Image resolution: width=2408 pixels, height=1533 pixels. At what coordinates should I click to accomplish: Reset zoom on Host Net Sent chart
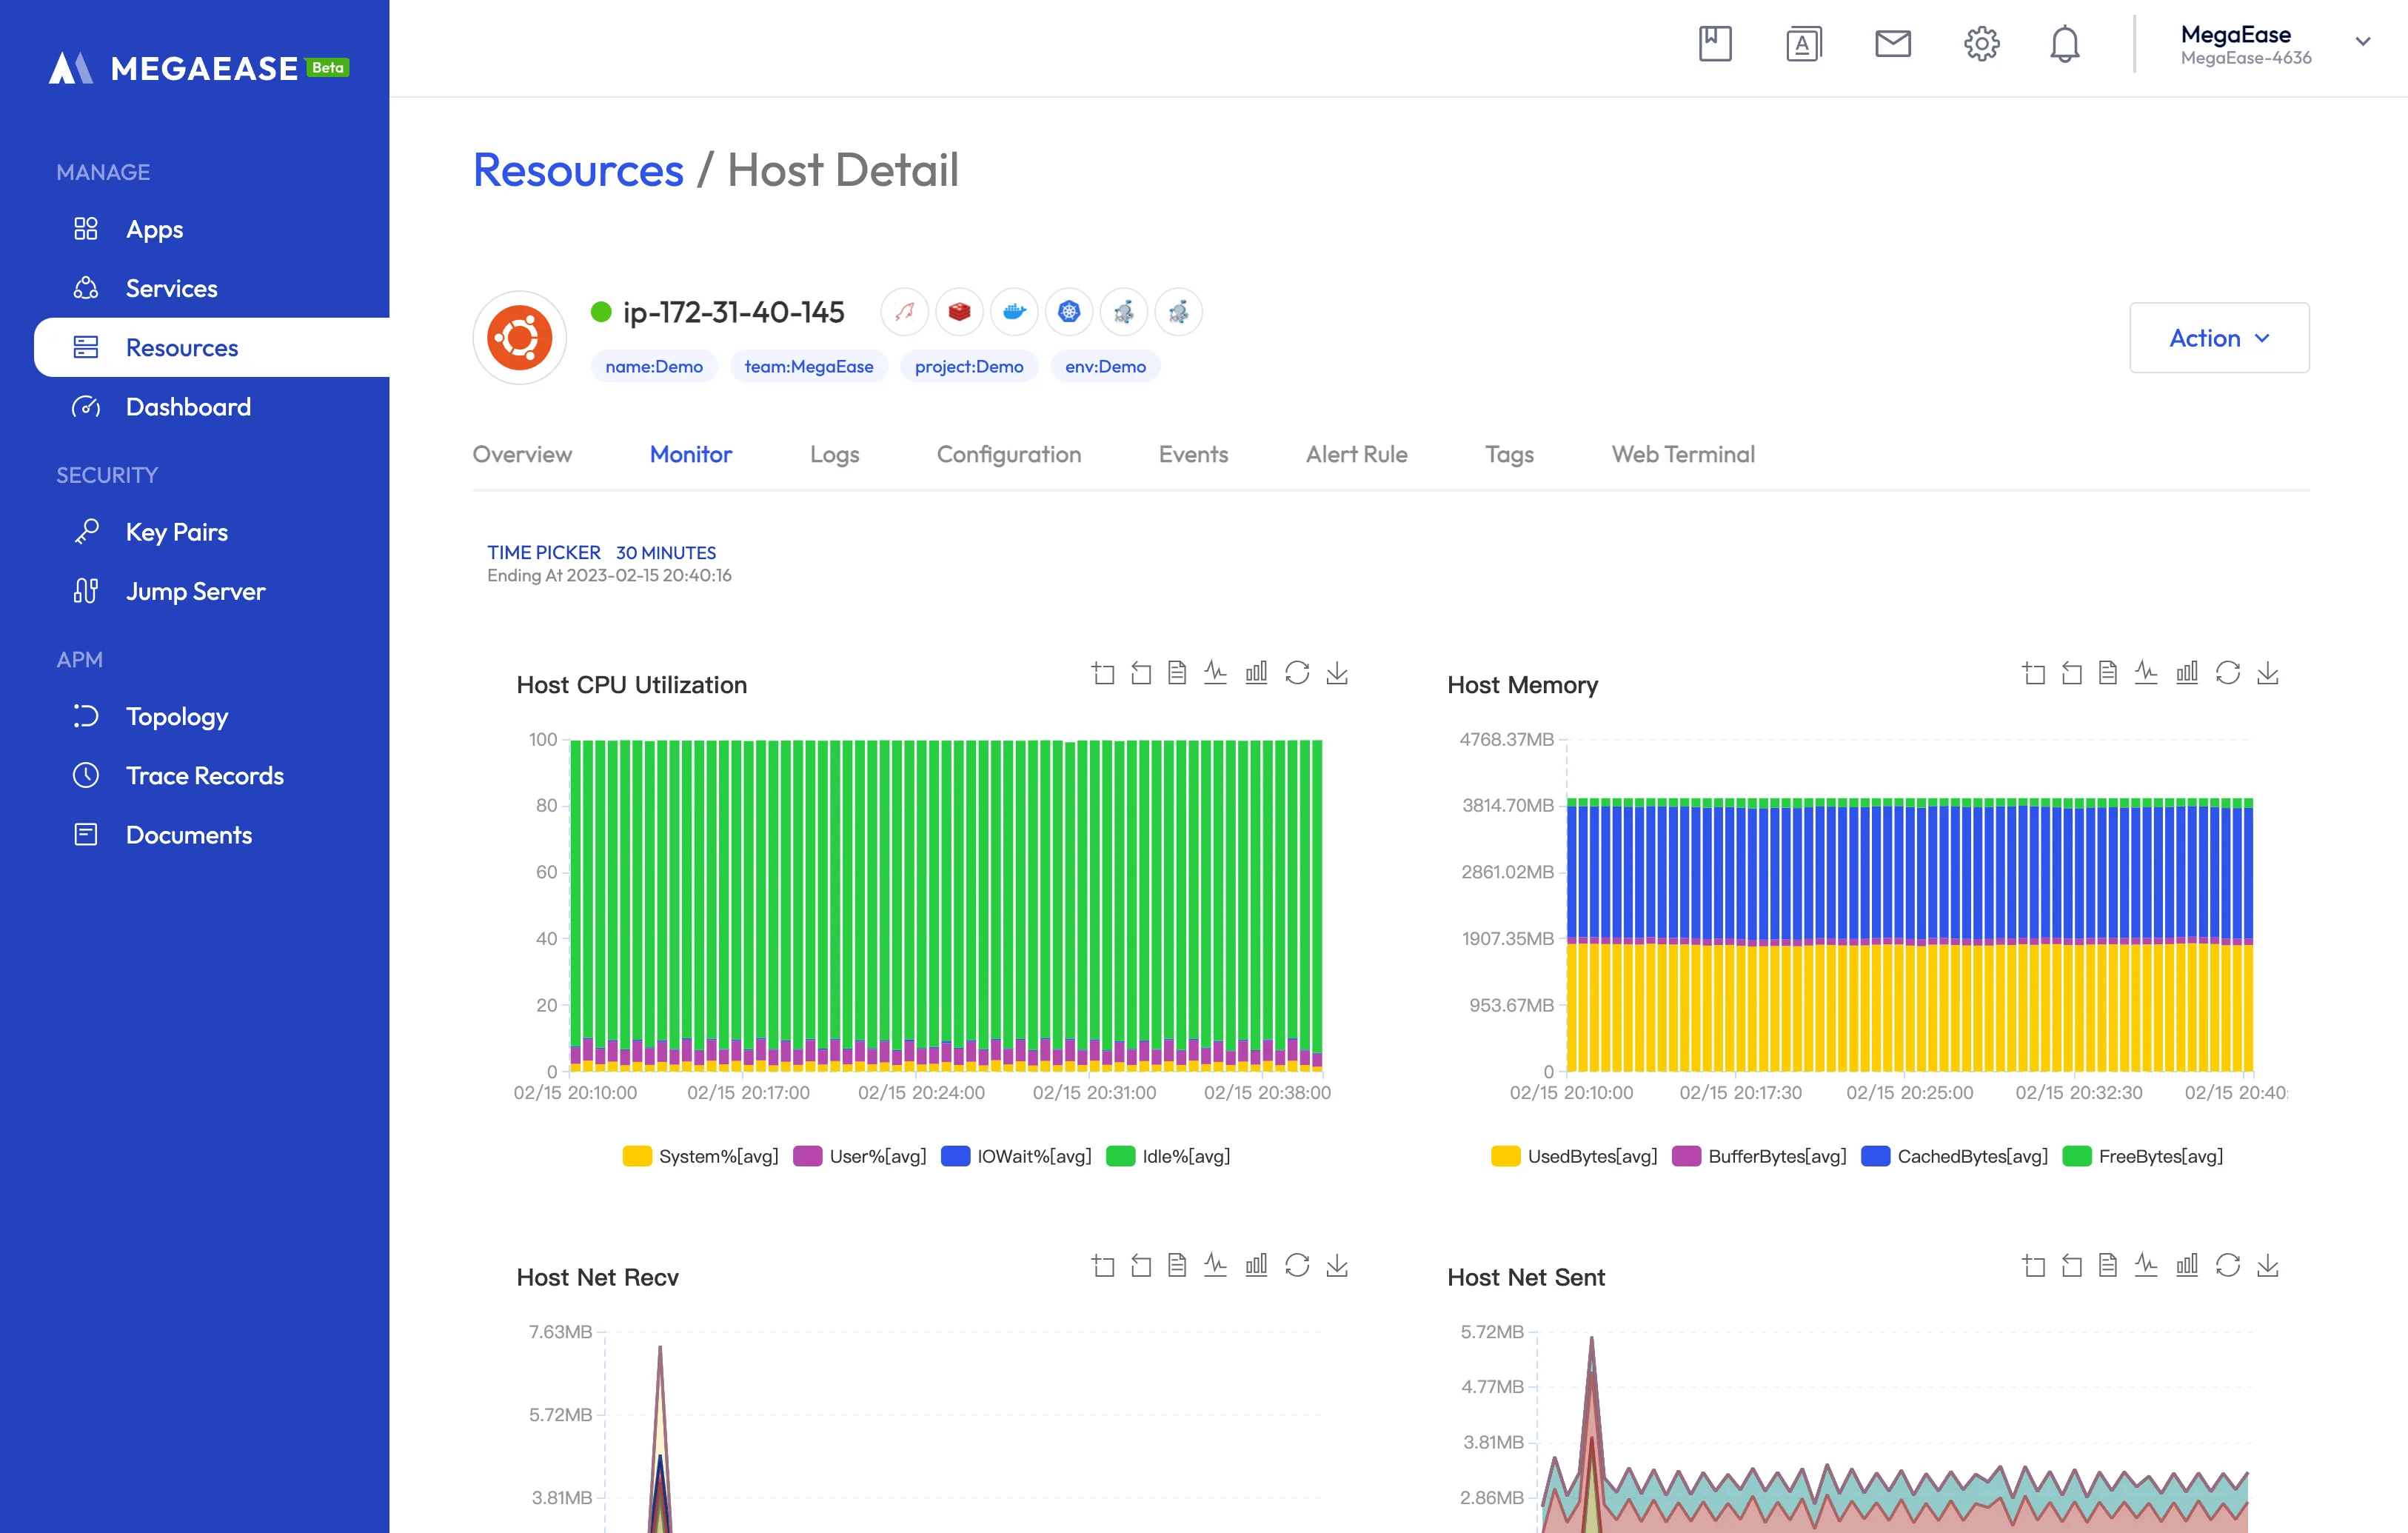[2072, 1265]
